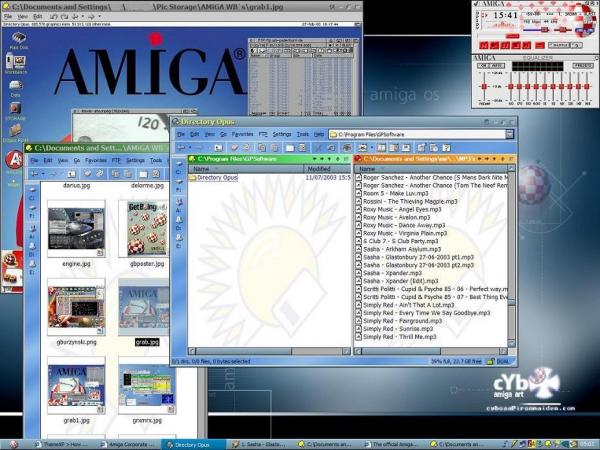This screenshot has width=600, height=450.
Task: Open drive A: in the front Directory Opus sidebar
Action: click(179, 205)
